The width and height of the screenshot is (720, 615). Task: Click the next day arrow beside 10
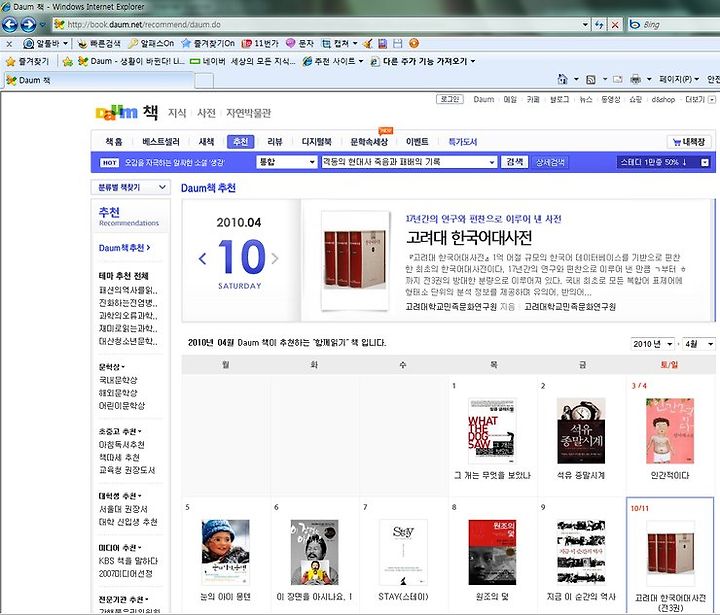275,259
